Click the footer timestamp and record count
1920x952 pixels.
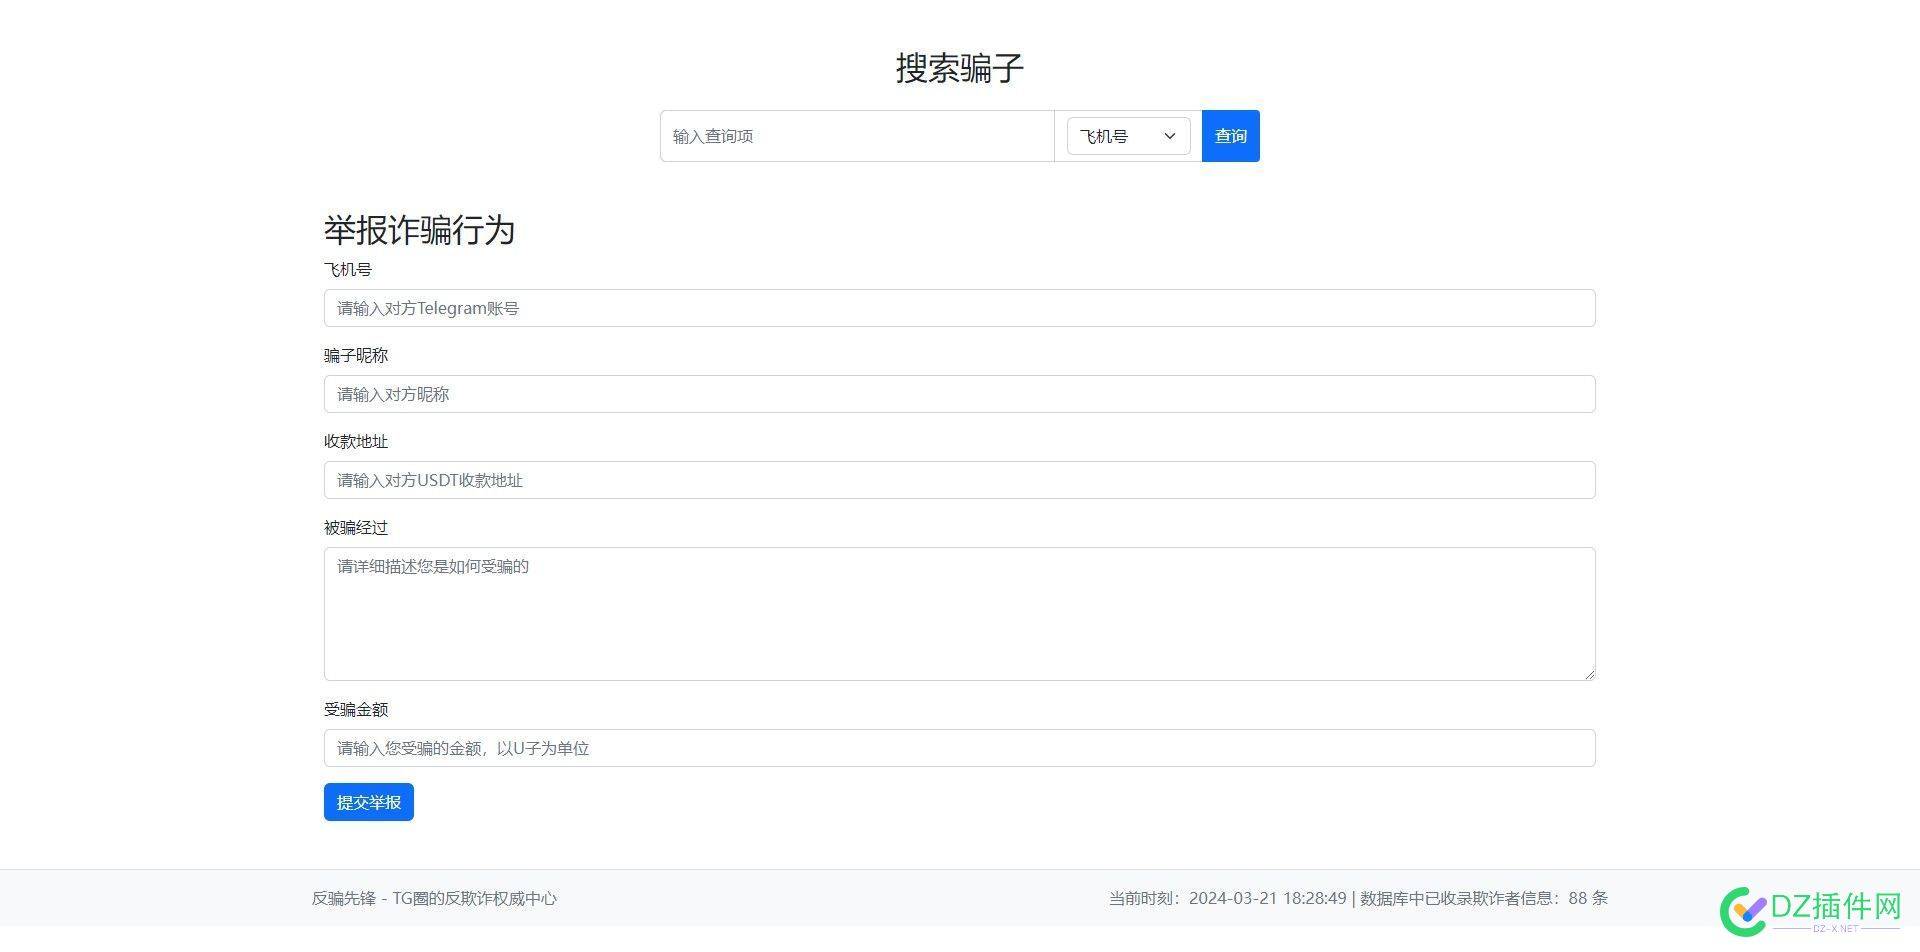pyautogui.click(x=1358, y=898)
